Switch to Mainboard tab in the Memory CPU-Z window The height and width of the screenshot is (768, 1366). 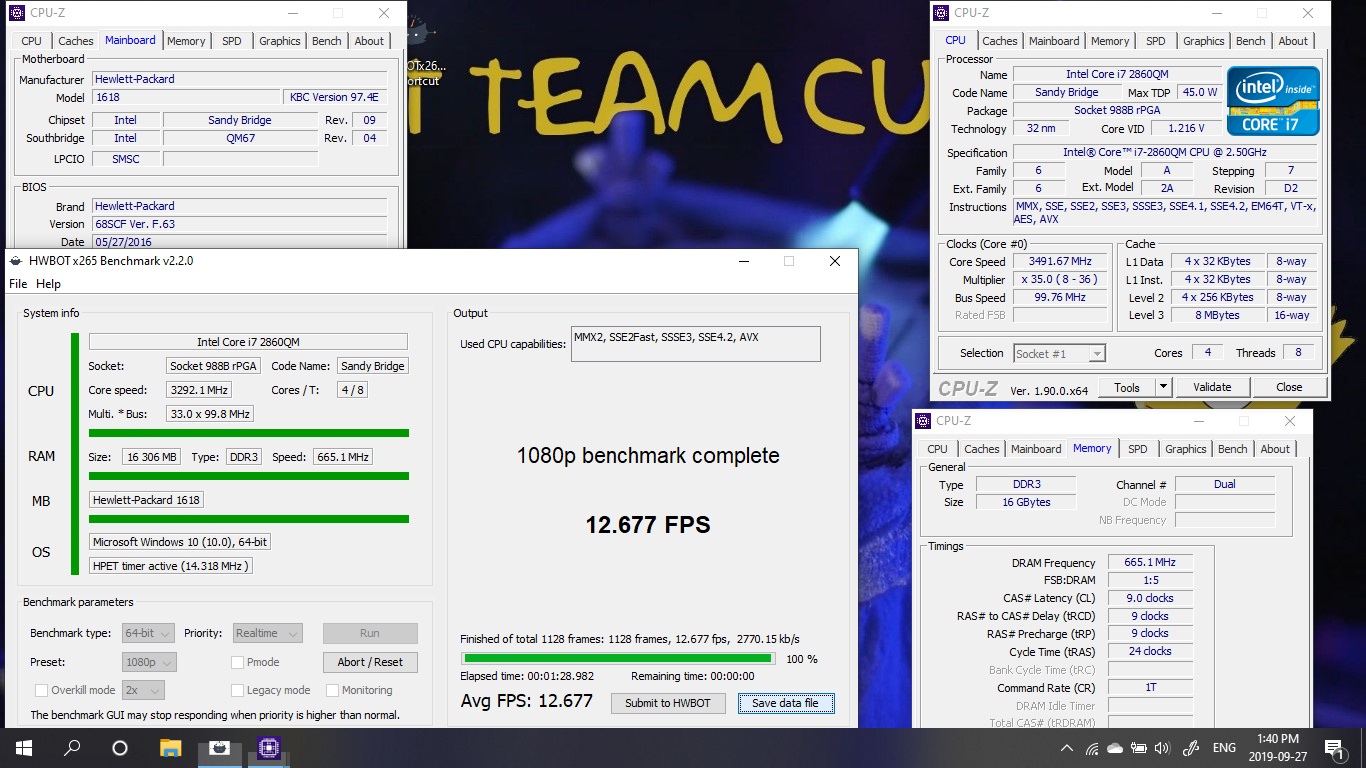click(x=1036, y=449)
